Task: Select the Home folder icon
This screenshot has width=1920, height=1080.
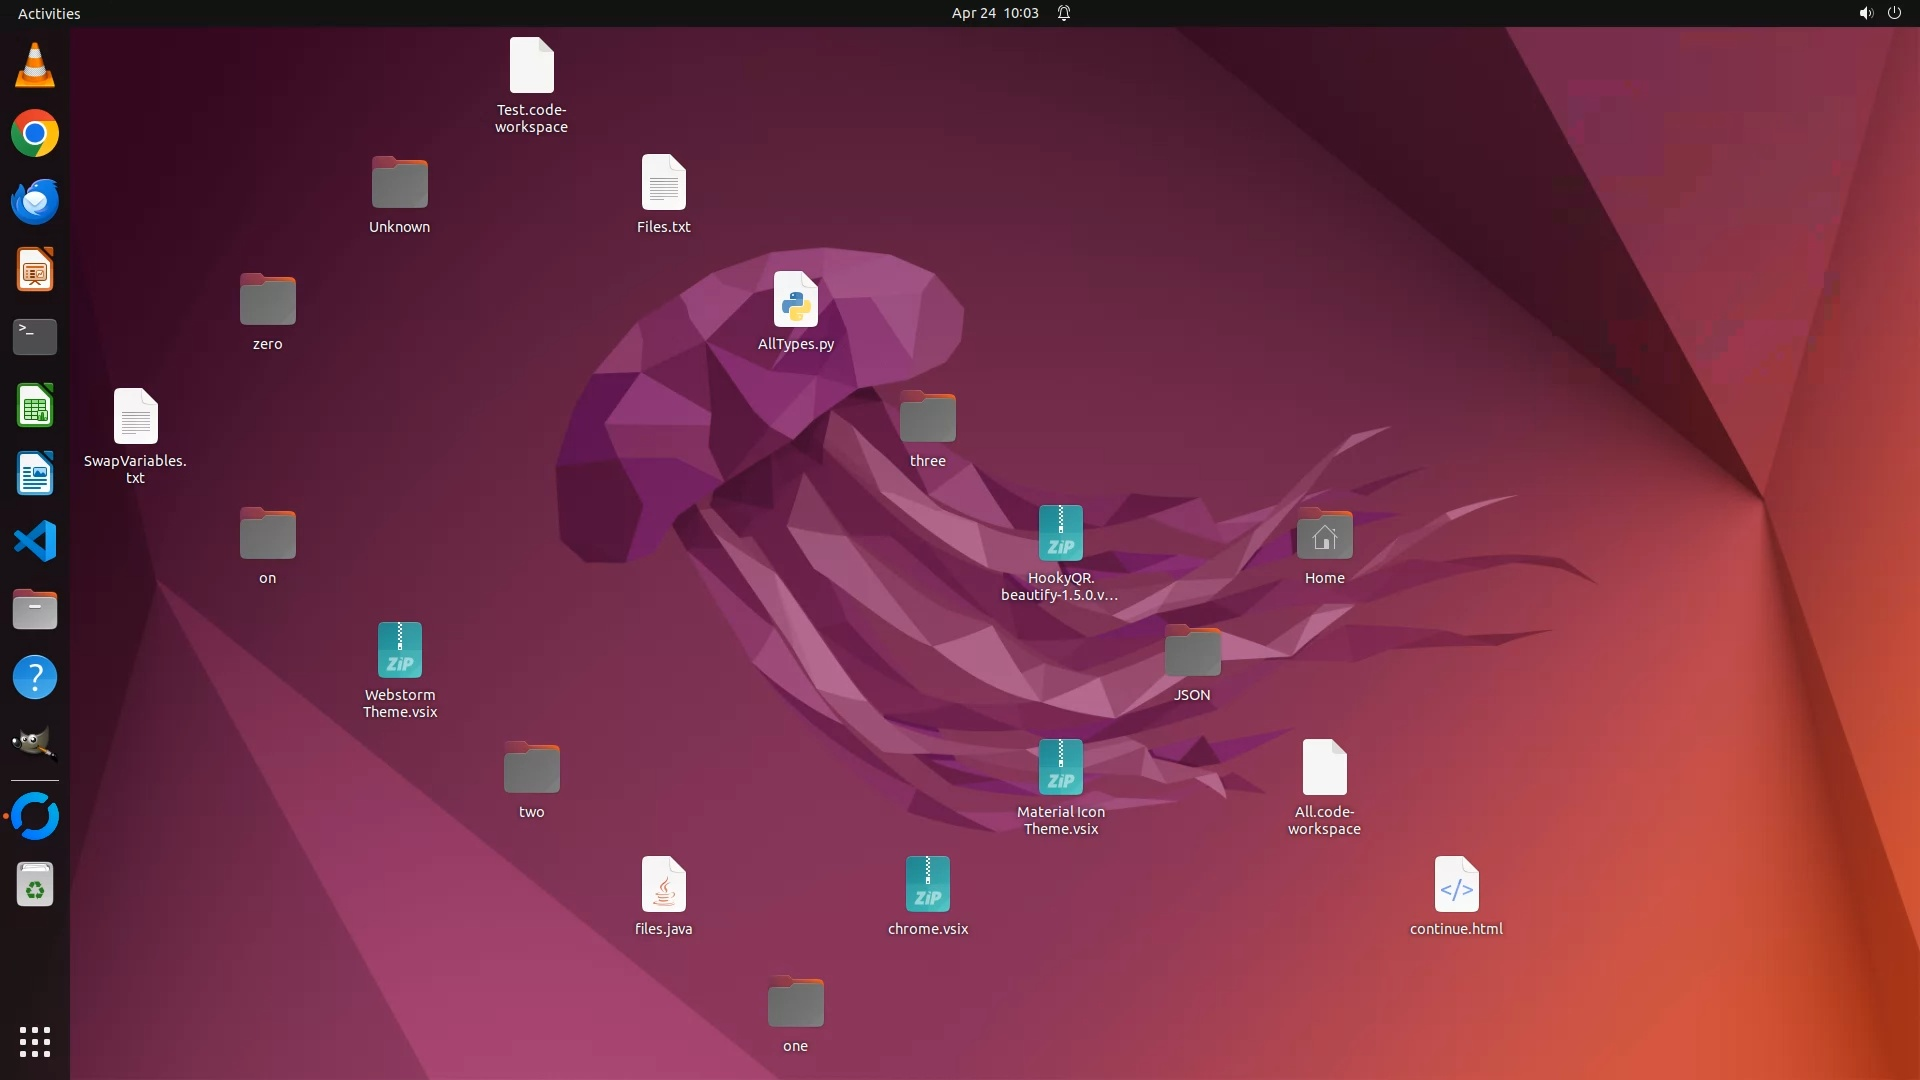Action: pyautogui.click(x=1324, y=535)
